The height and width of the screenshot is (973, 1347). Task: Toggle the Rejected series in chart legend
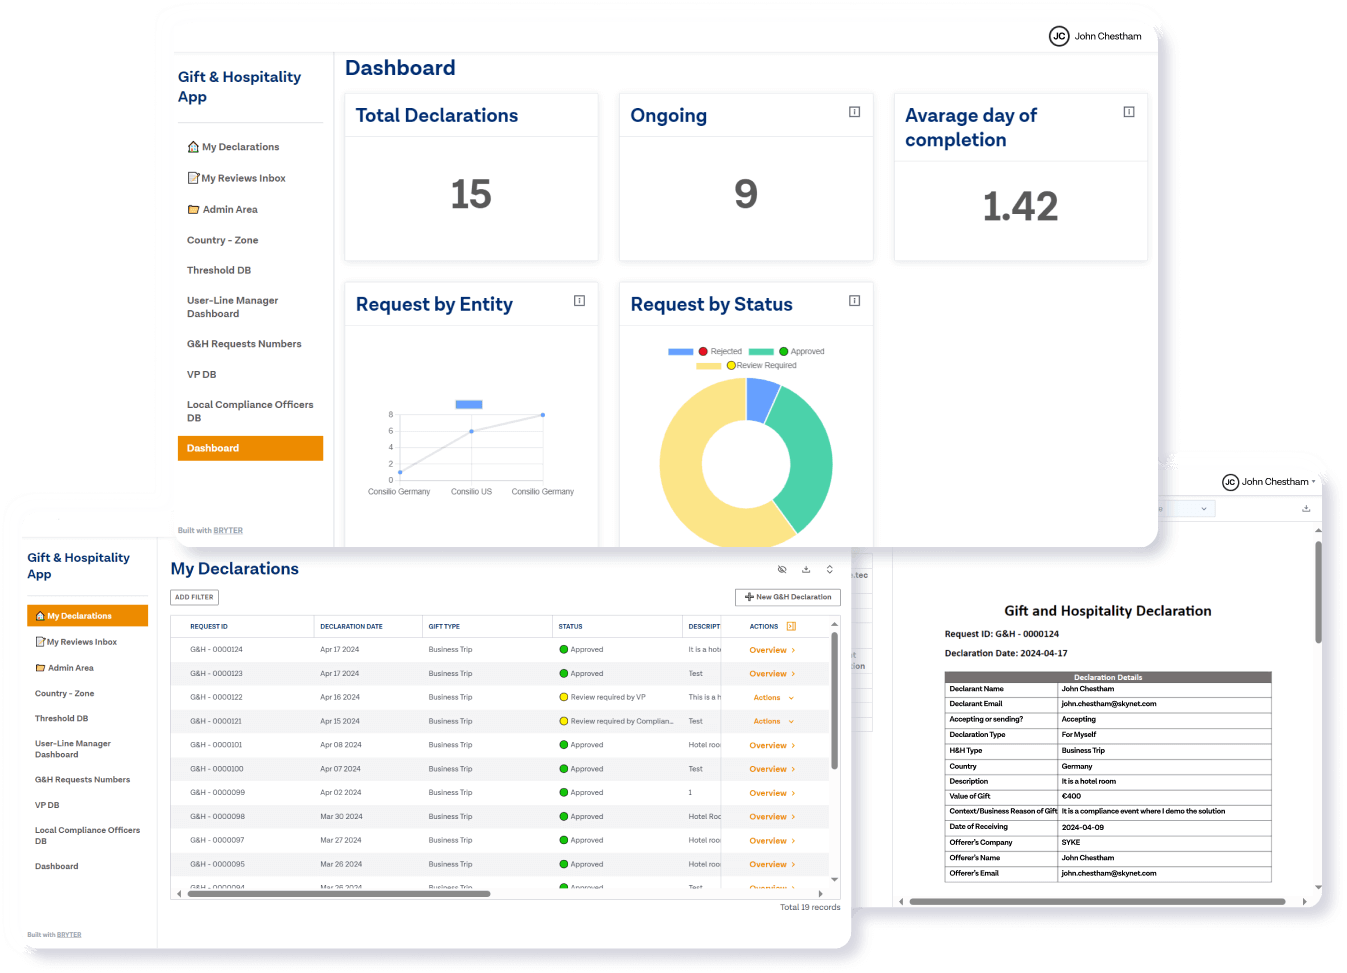click(x=720, y=352)
